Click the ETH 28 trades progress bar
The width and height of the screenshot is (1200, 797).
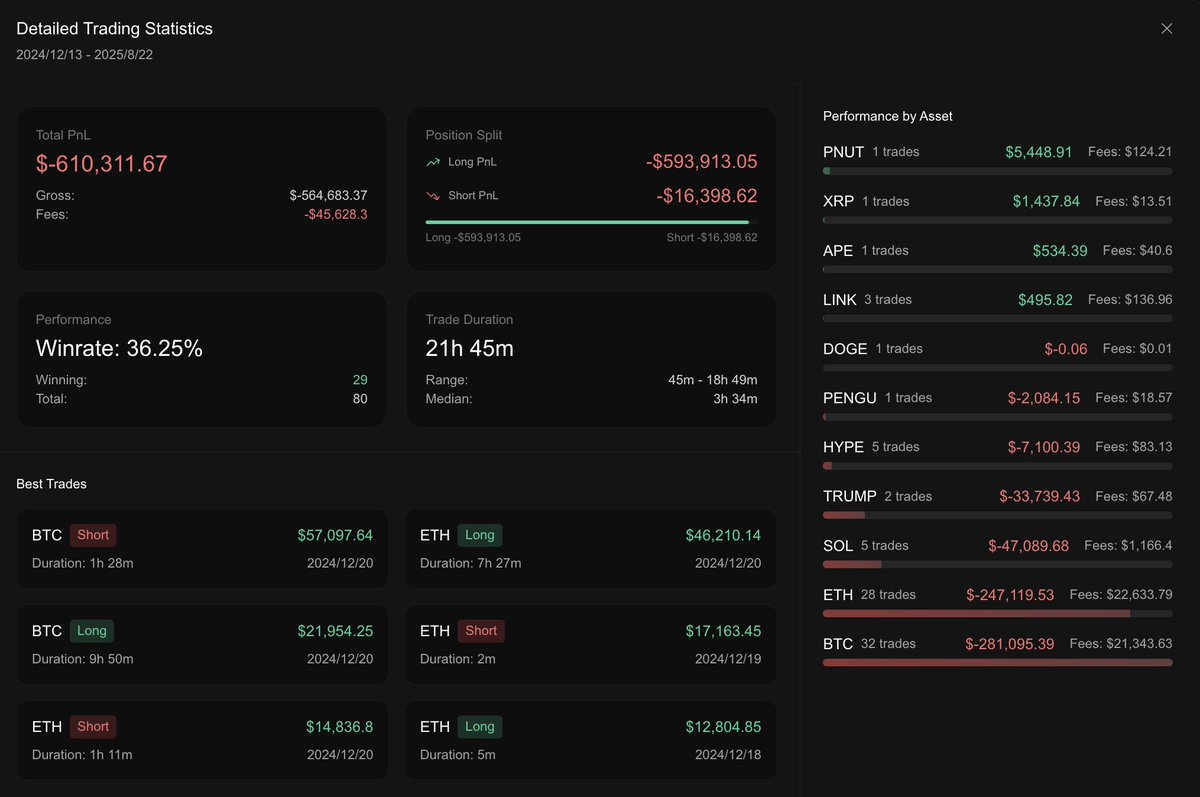(997, 613)
